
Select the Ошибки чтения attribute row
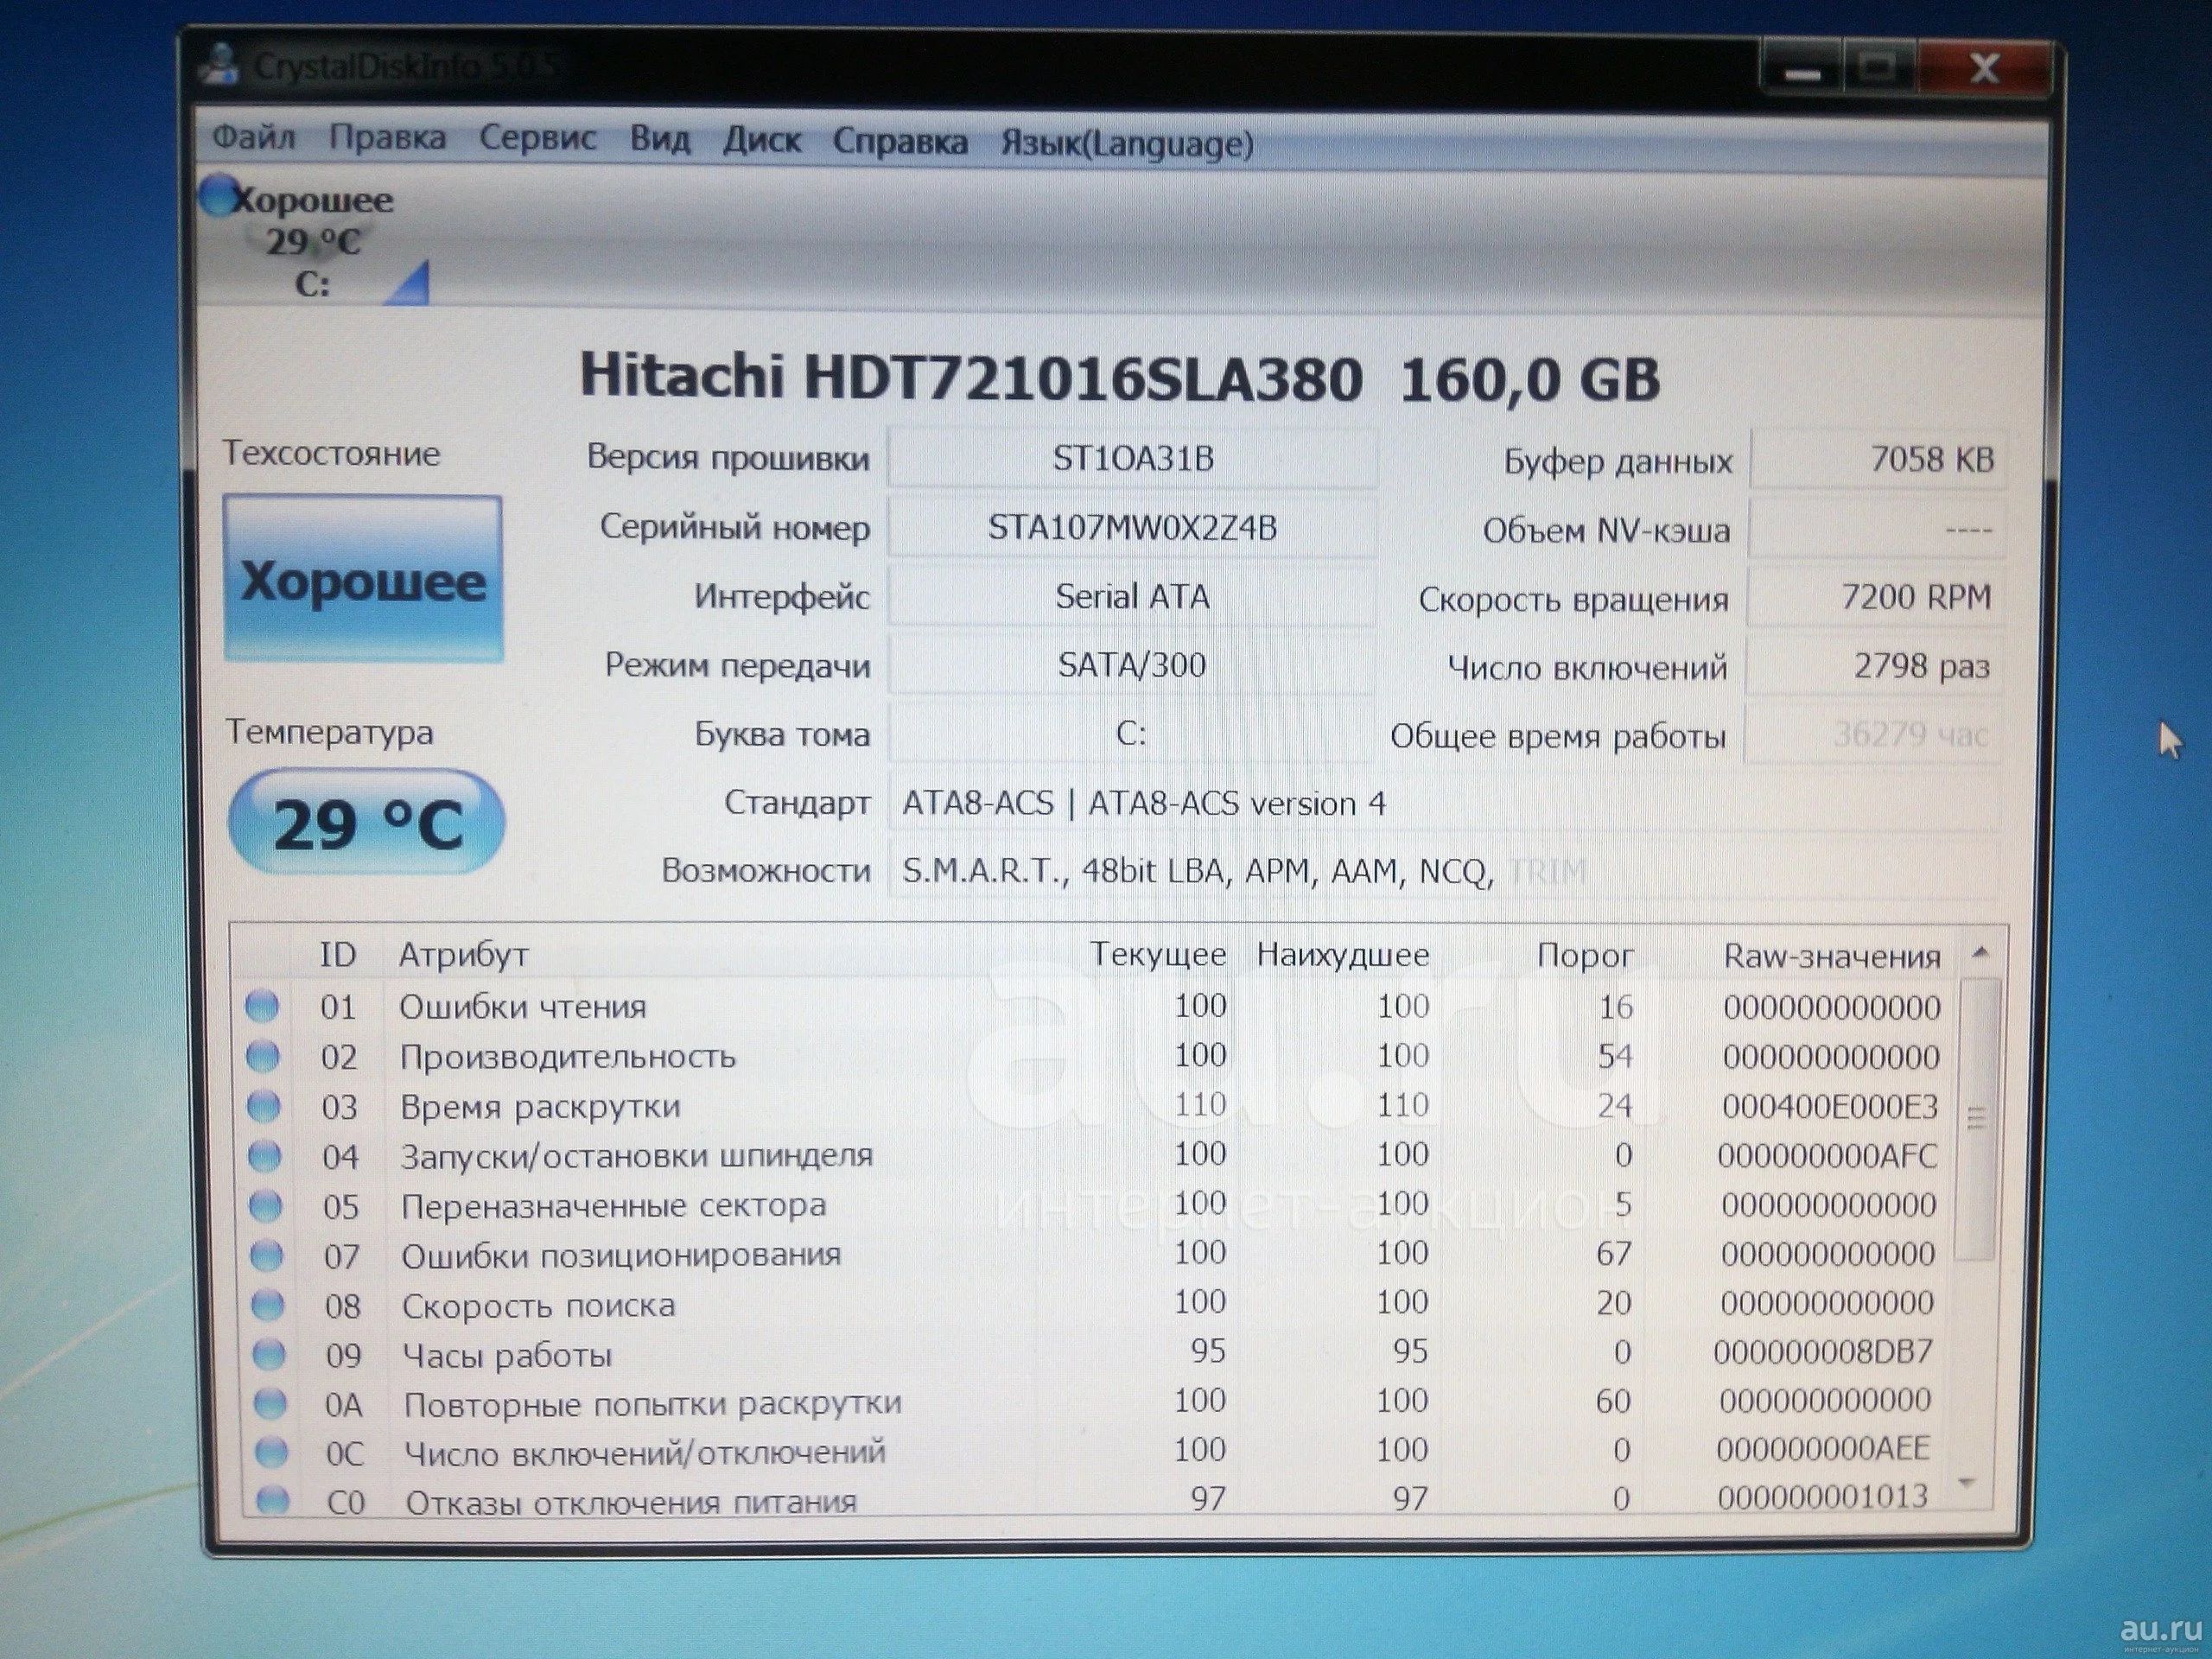tap(1095, 1006)
